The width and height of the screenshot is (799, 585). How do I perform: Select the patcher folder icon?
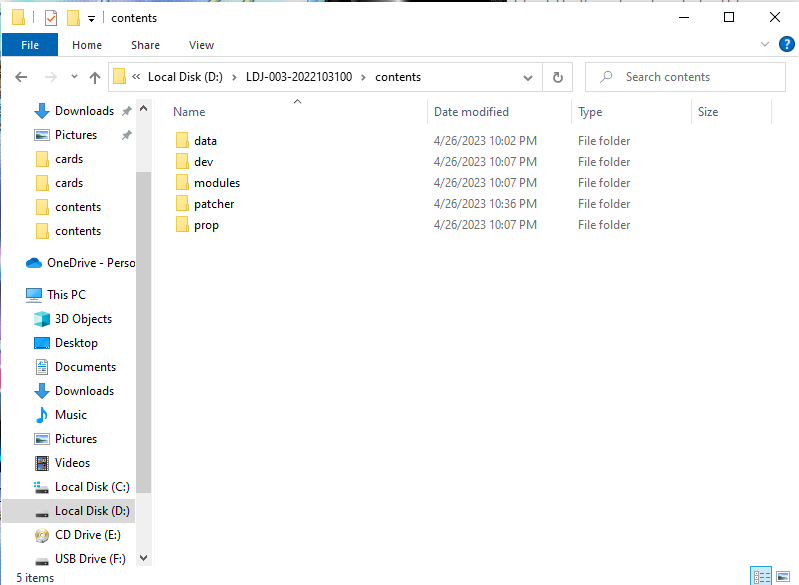[182, 204]
